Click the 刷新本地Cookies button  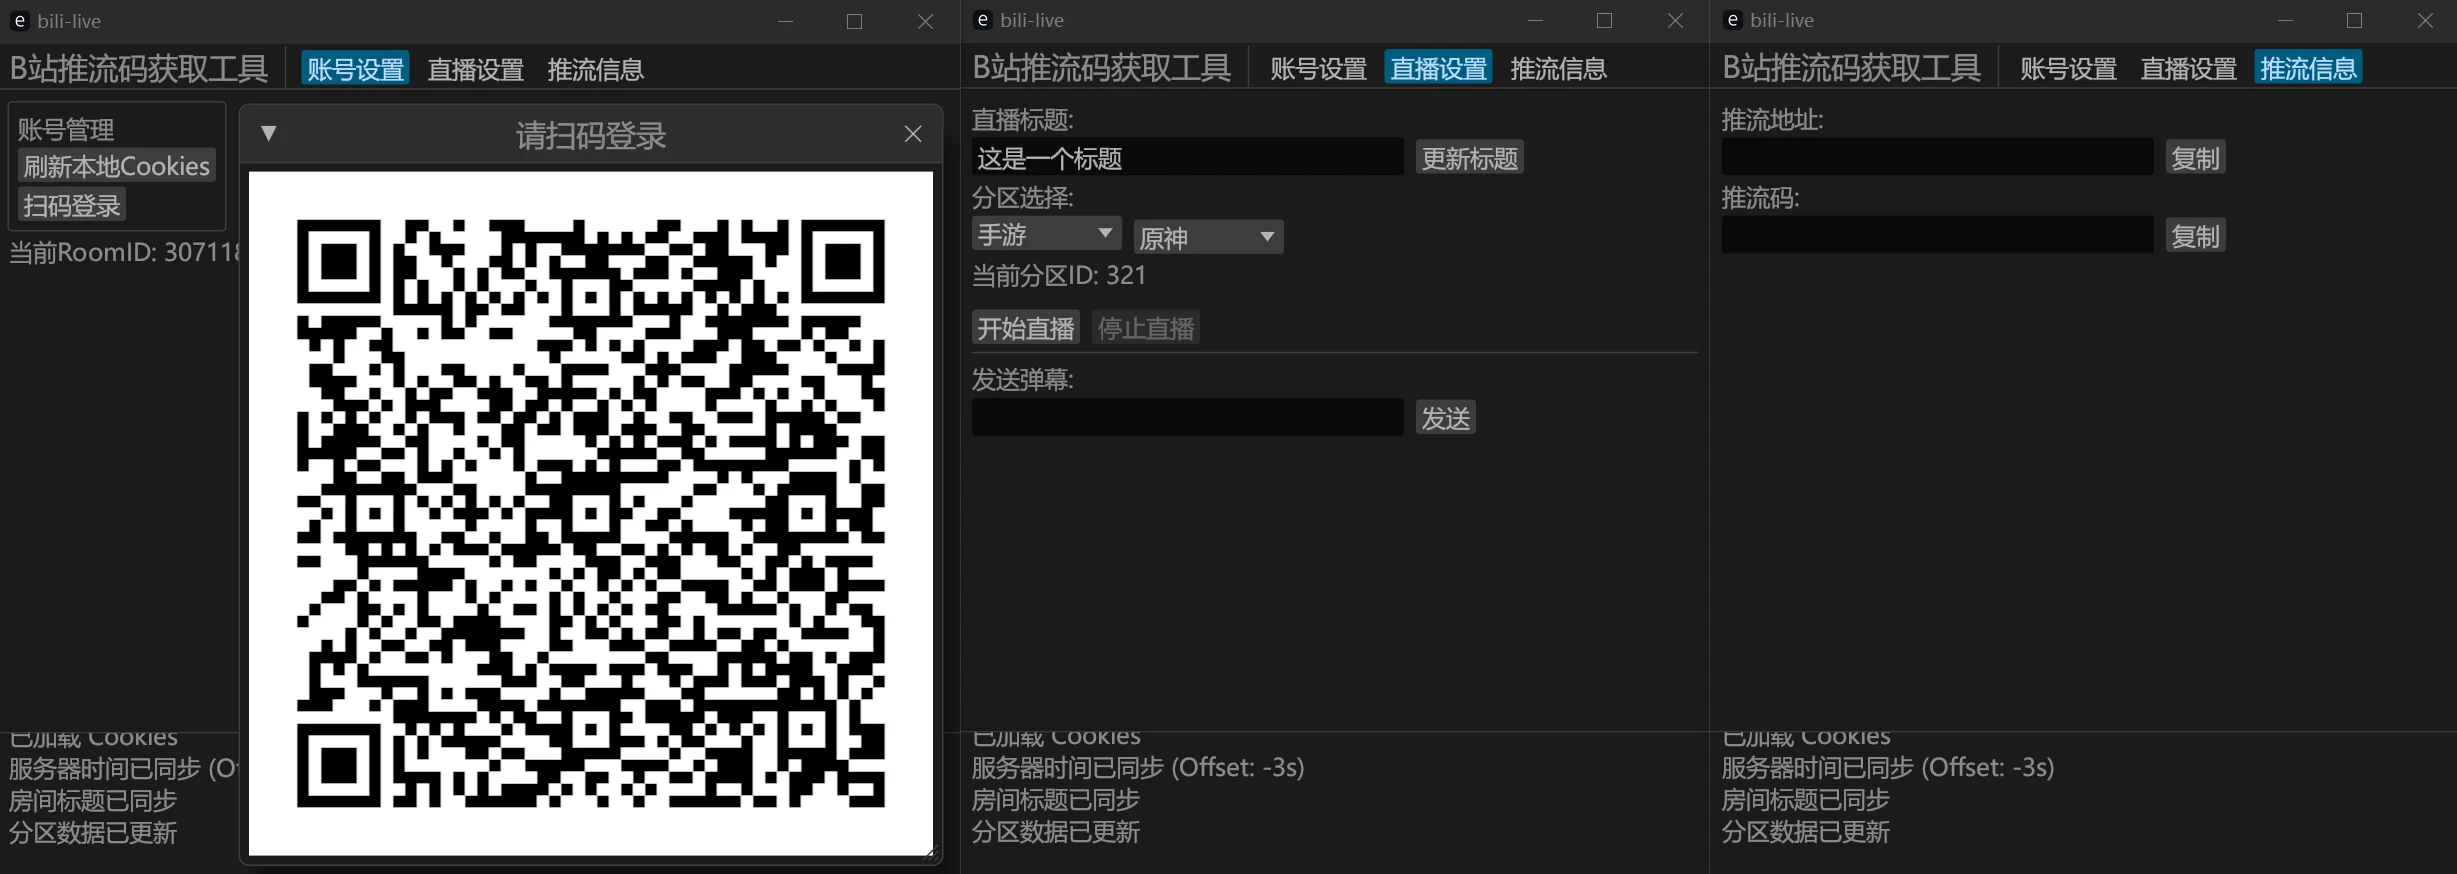point(117,166)
